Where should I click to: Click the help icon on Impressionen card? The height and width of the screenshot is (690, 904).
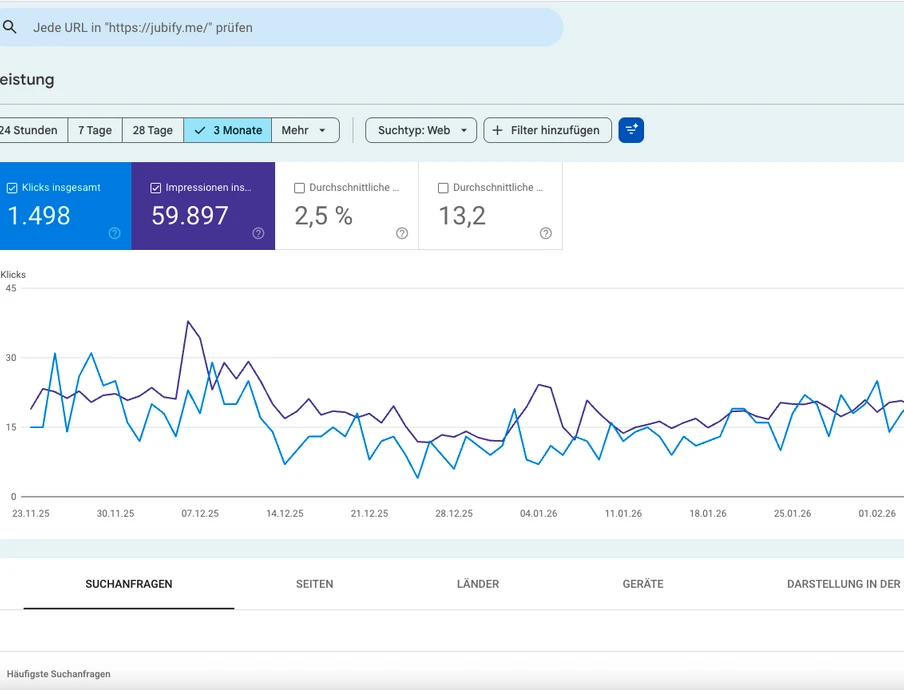click(258, 233)
